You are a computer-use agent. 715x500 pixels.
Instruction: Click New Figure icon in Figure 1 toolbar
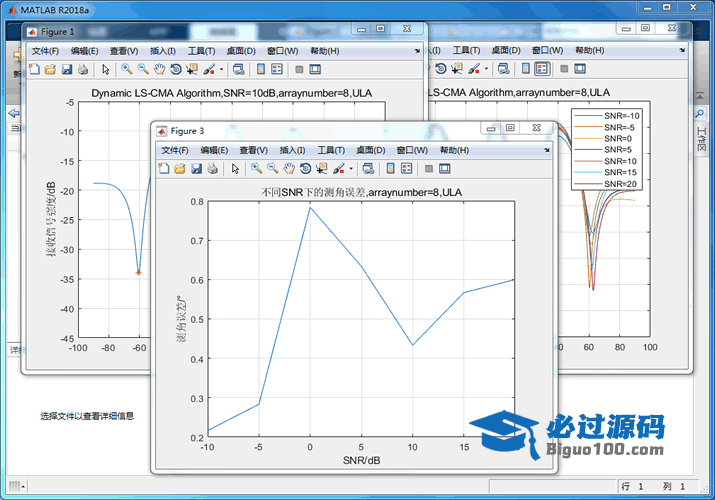(x=34, y=69)
